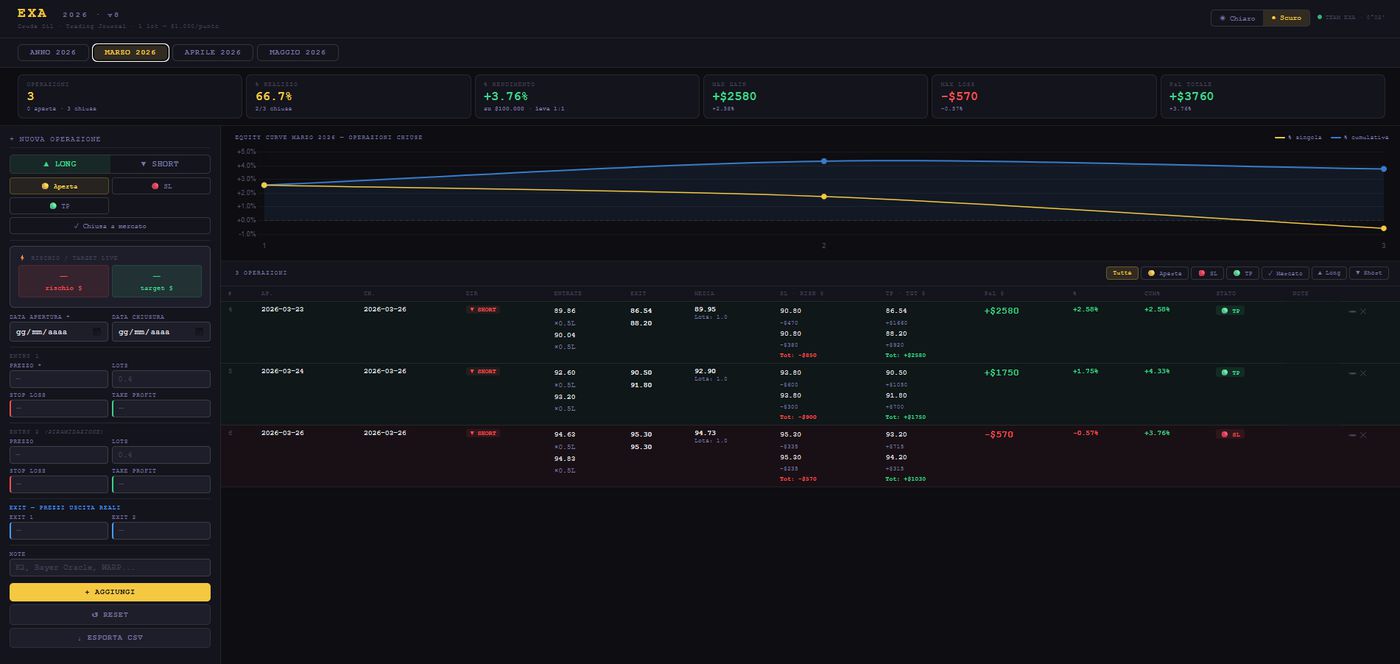Click the X icon on the +$1750 trade row

tap(1363, 373)
